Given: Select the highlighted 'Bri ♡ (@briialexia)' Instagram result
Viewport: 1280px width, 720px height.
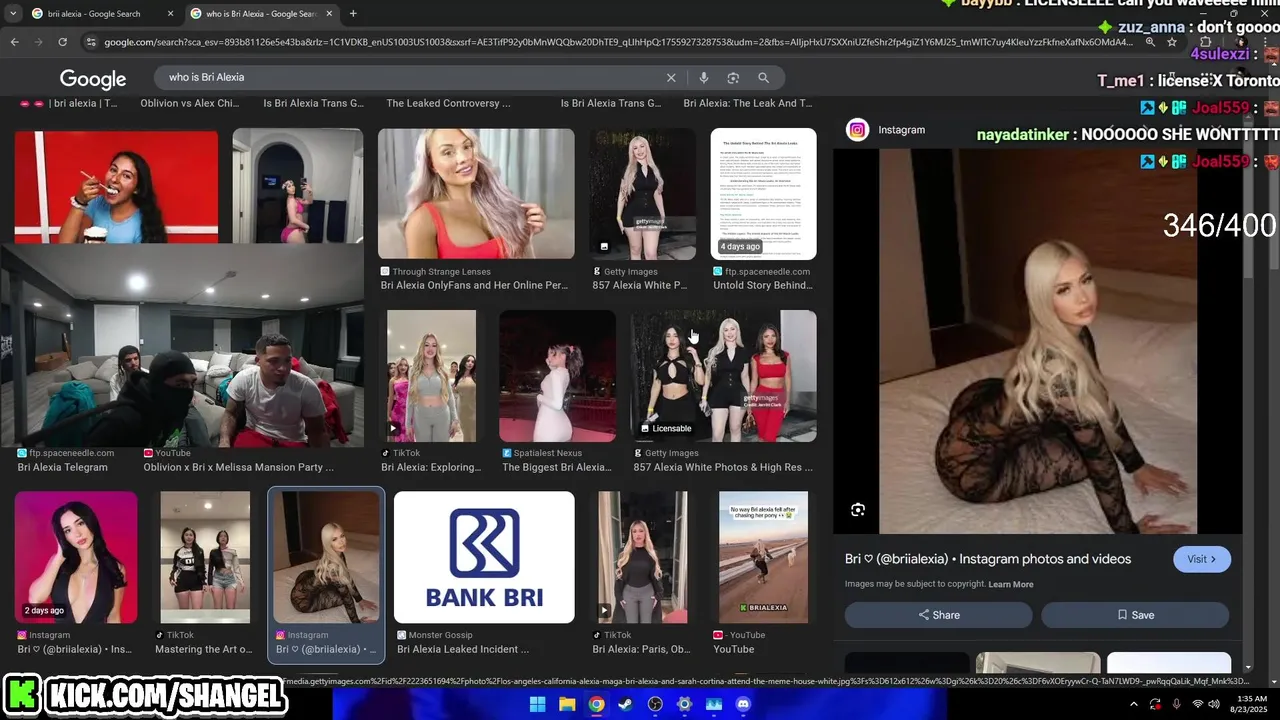Looking at the screenshot, I should point(326,575).
